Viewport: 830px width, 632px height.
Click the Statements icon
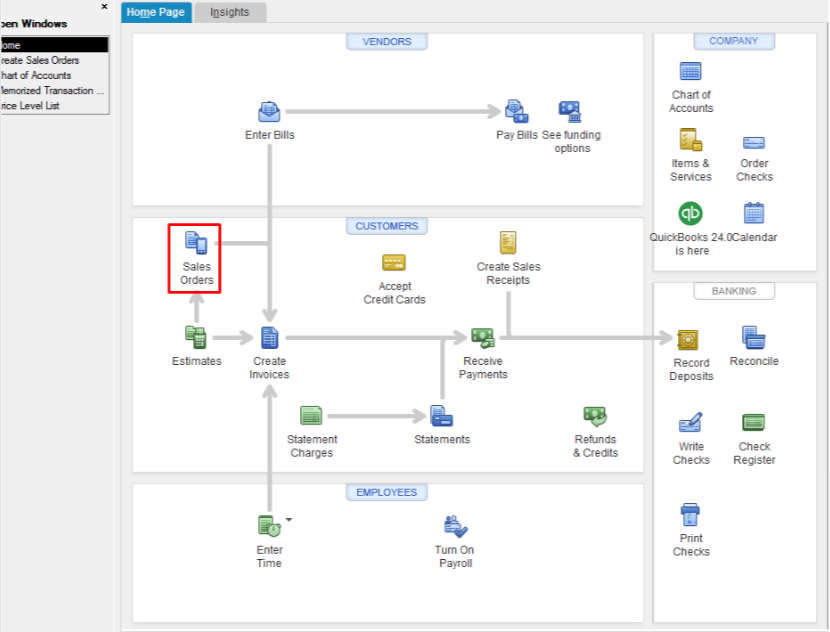(441, 415)
